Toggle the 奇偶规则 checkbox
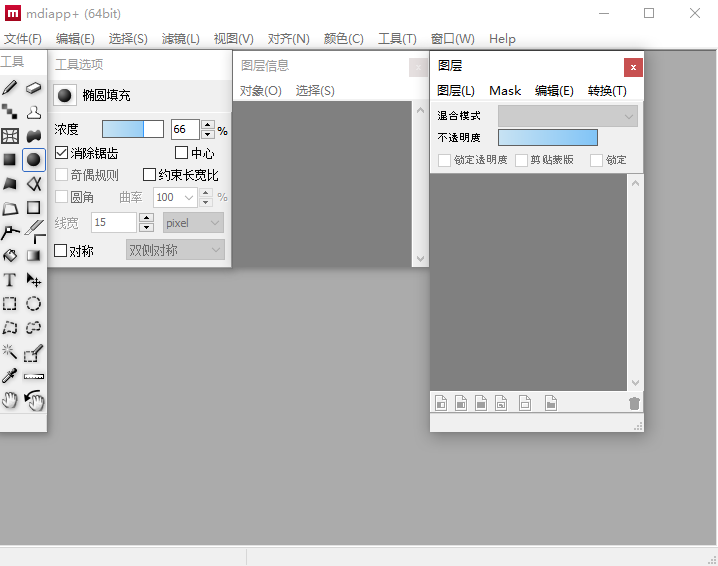Image resolution: width=718 pixels, height=566 pixels. click(x=61, y=174)
